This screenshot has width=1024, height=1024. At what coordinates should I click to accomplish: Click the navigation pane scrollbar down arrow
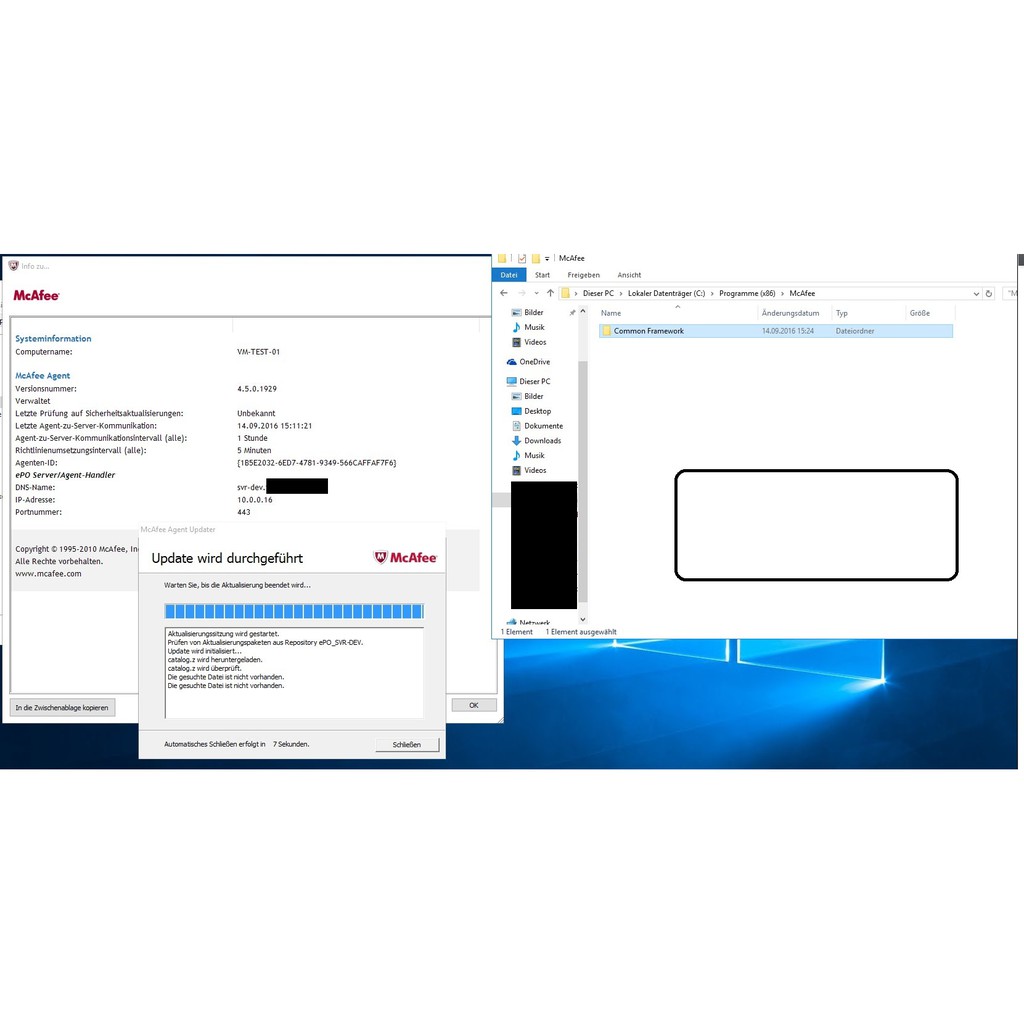coord(583,619)
